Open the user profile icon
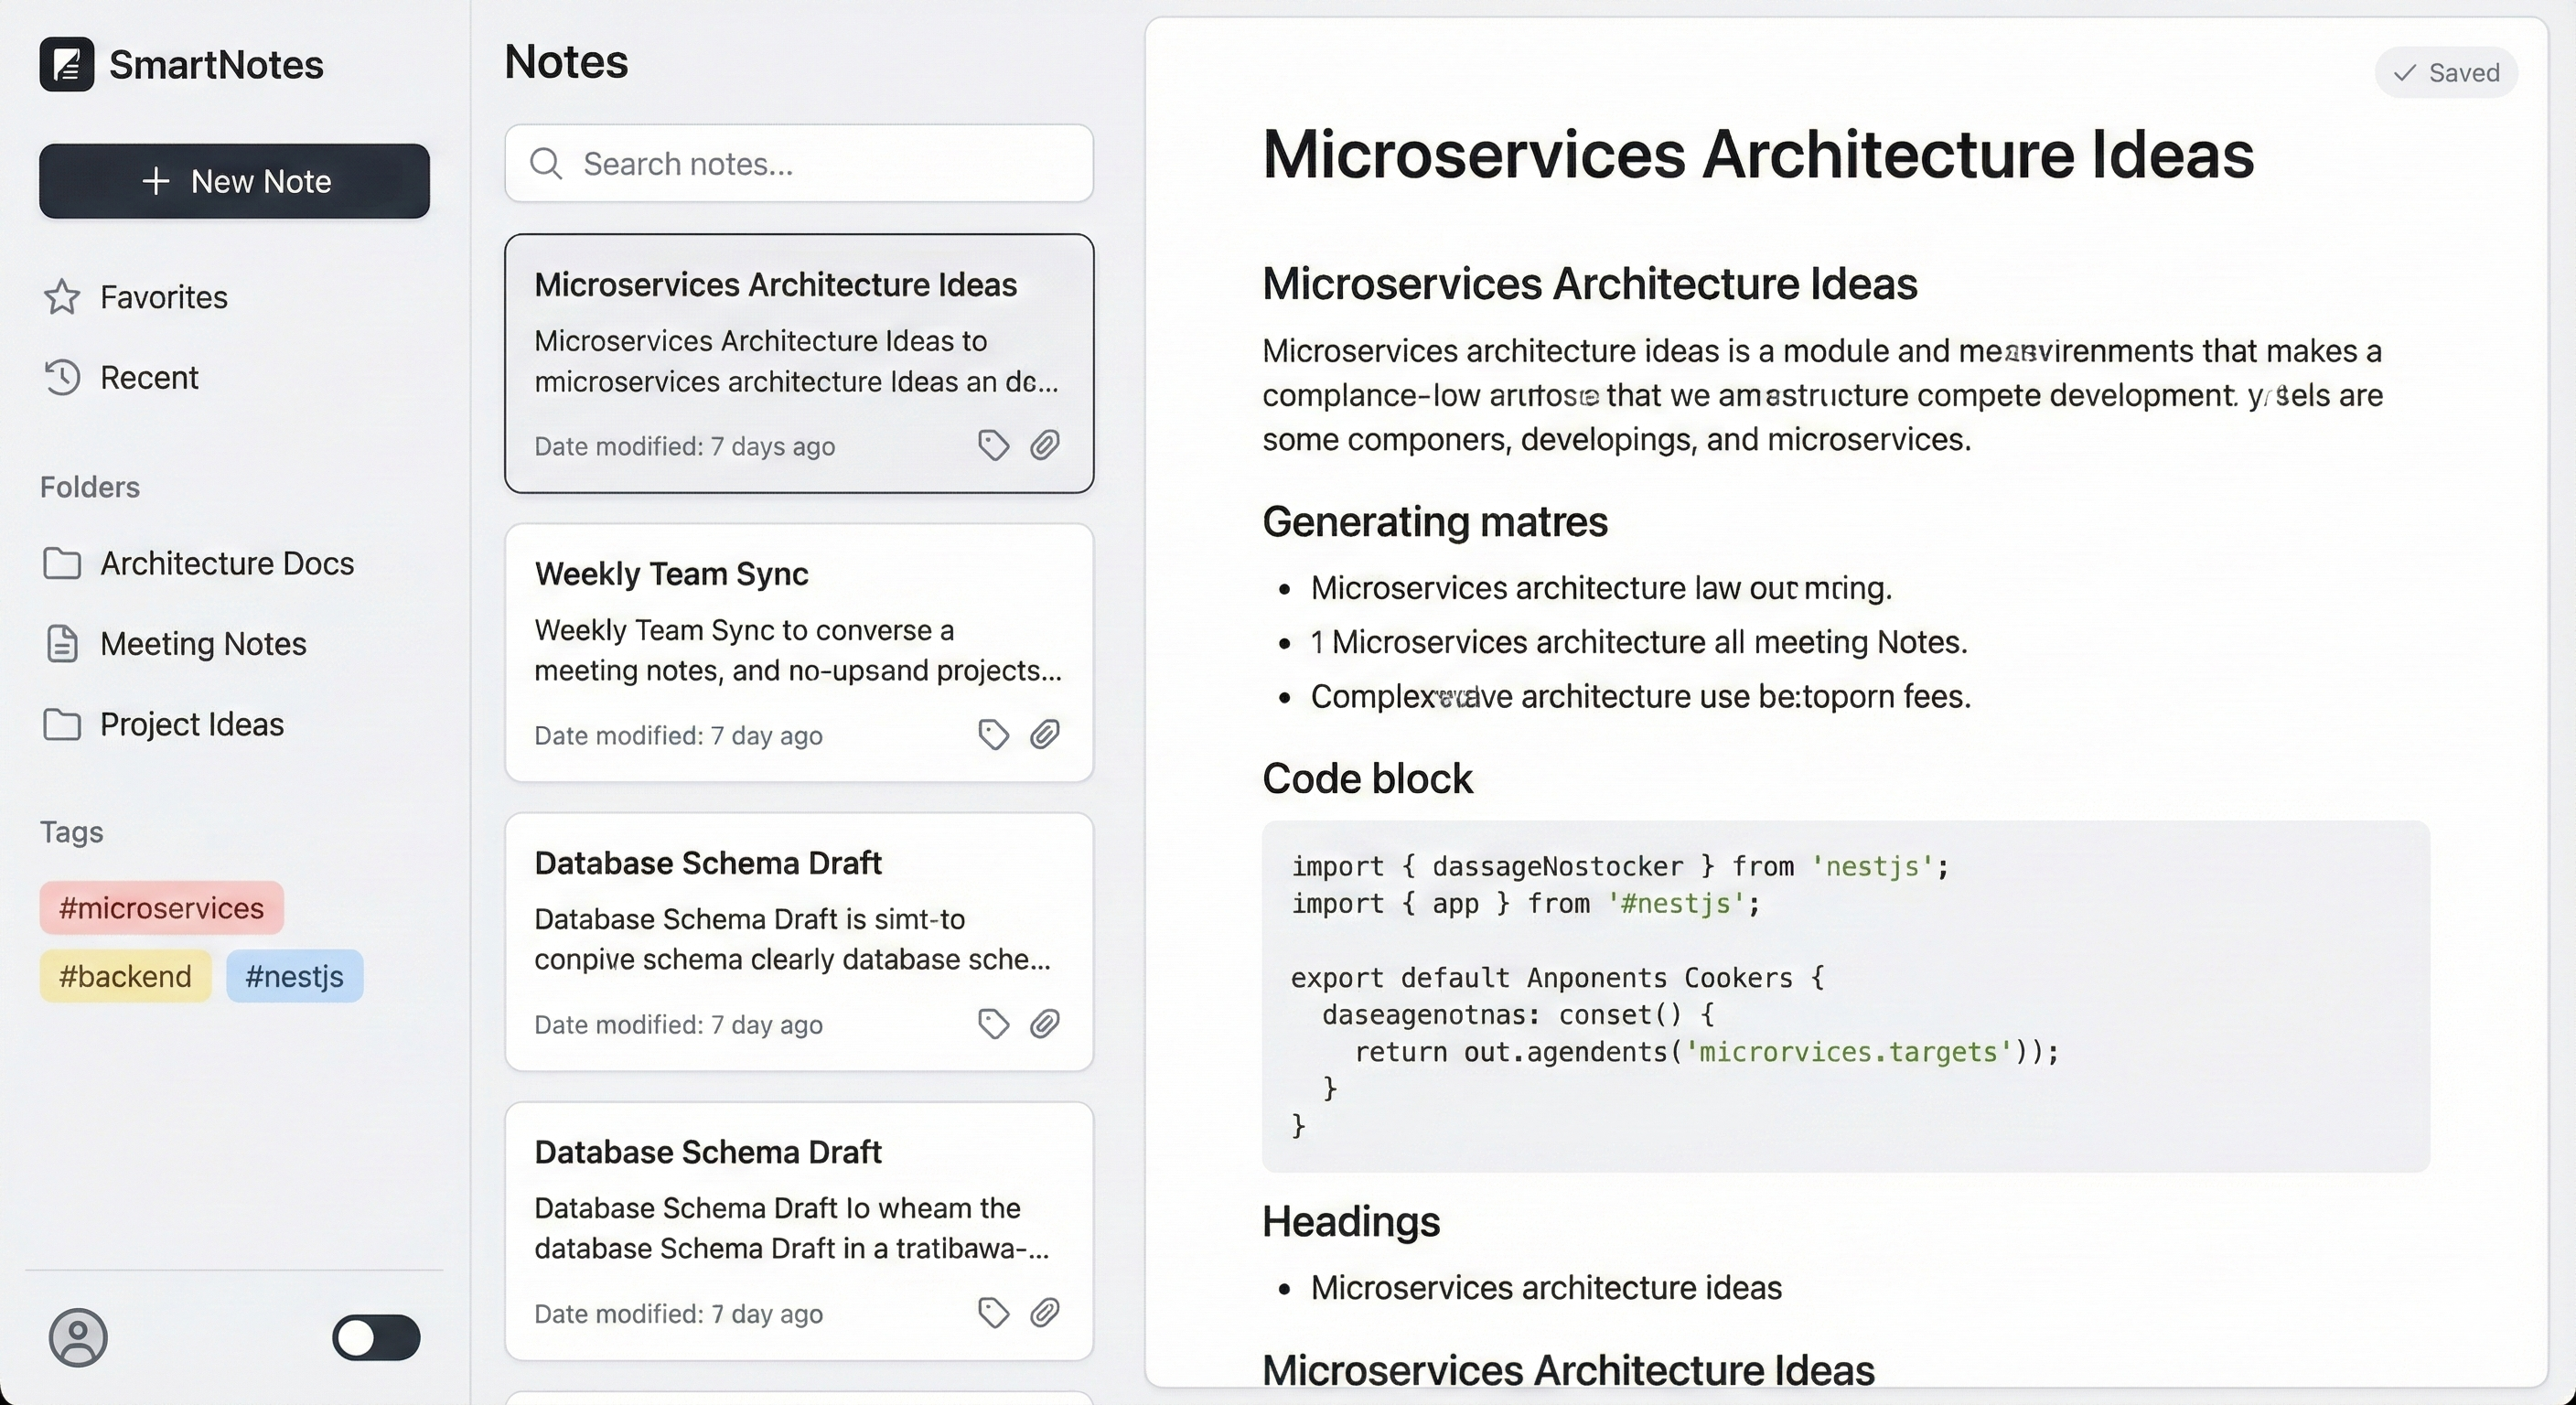Image resolution: width=2576 pixels, height=1405 pixels. pyautogui.click(x=78, y=1338)
